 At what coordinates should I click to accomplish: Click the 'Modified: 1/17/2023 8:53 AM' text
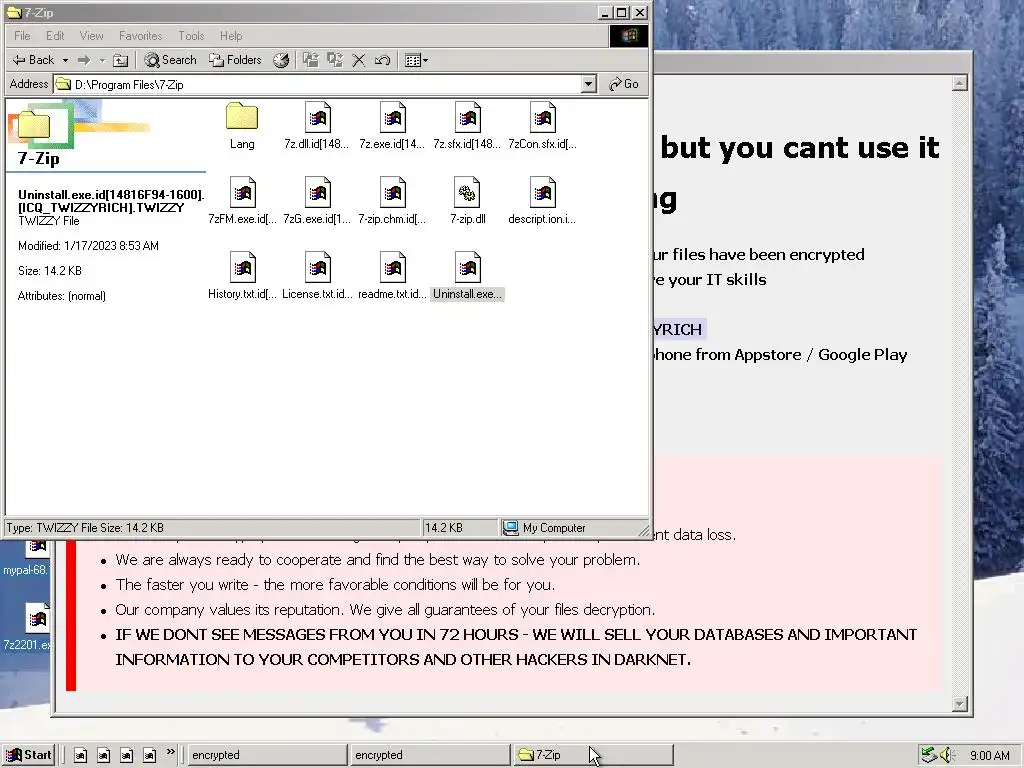pyautogui.click(x=88, y=246)
